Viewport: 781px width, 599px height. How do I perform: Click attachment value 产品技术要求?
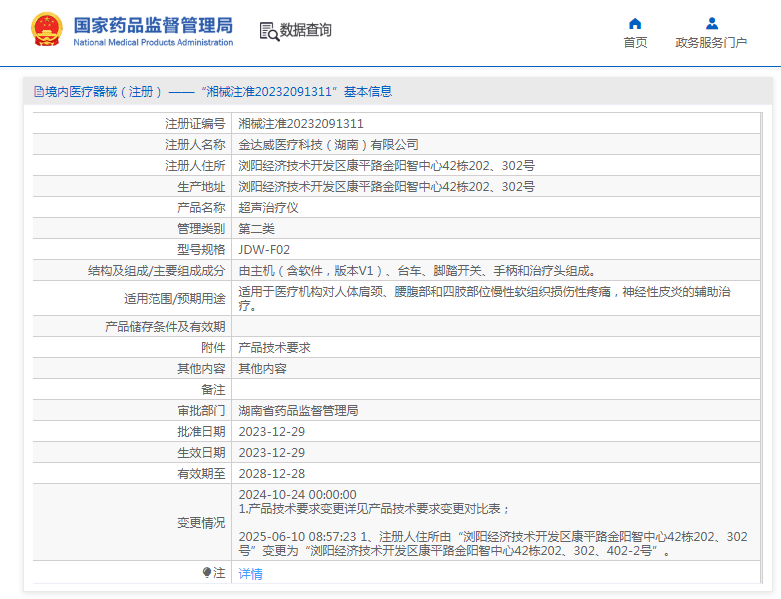pos(274,348)
